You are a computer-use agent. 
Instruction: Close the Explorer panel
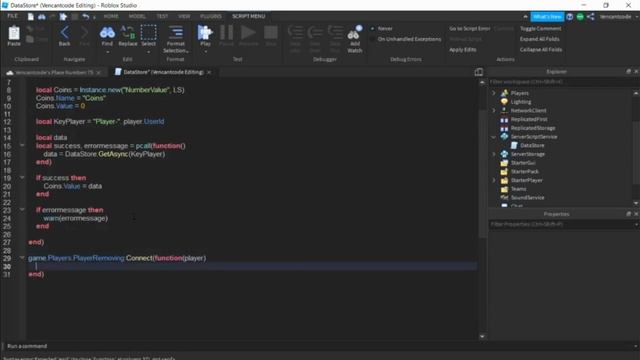(636, 71)
